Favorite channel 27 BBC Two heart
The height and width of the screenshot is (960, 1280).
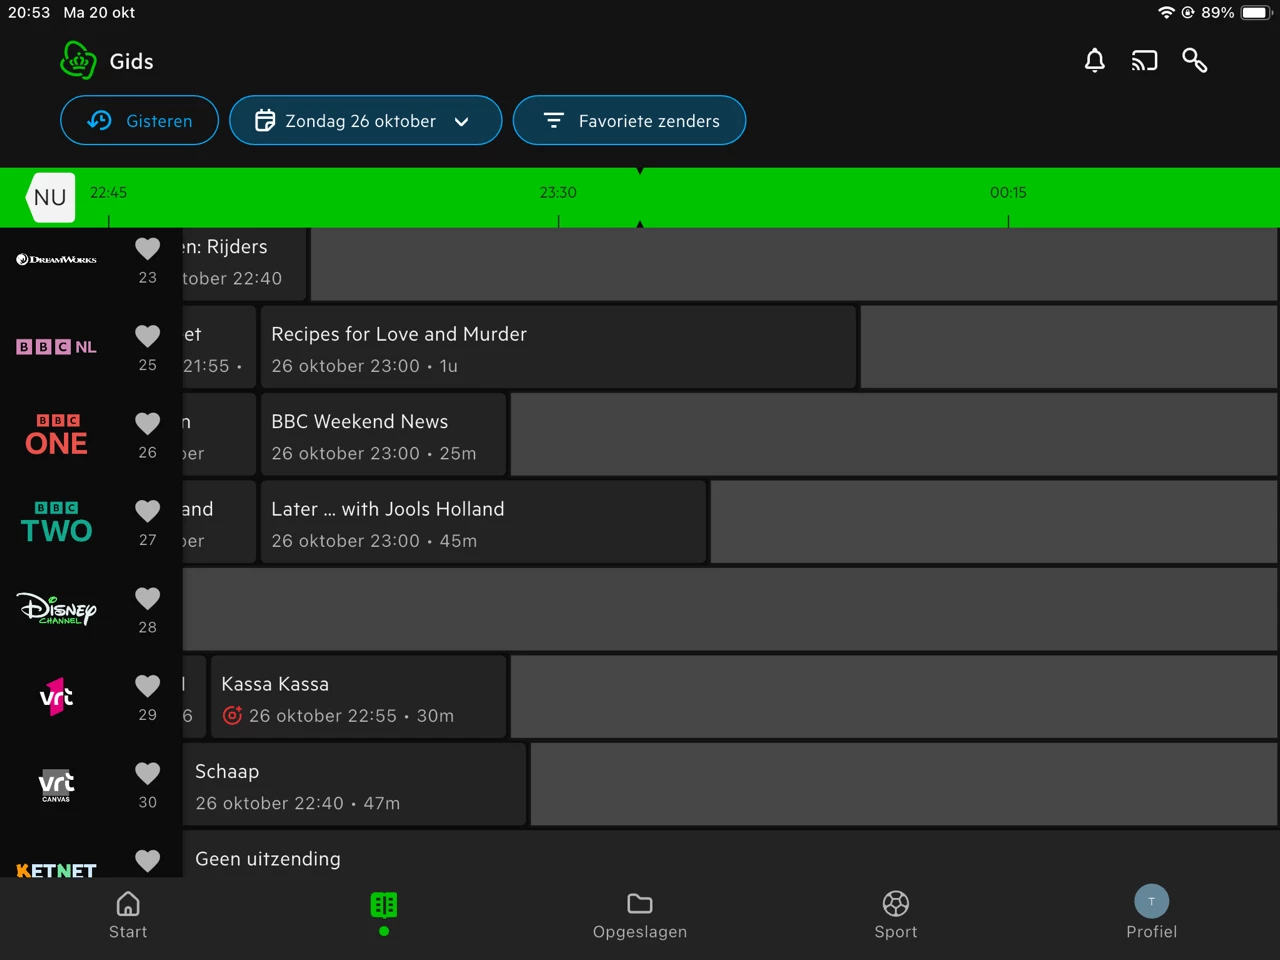pos(147,510)
